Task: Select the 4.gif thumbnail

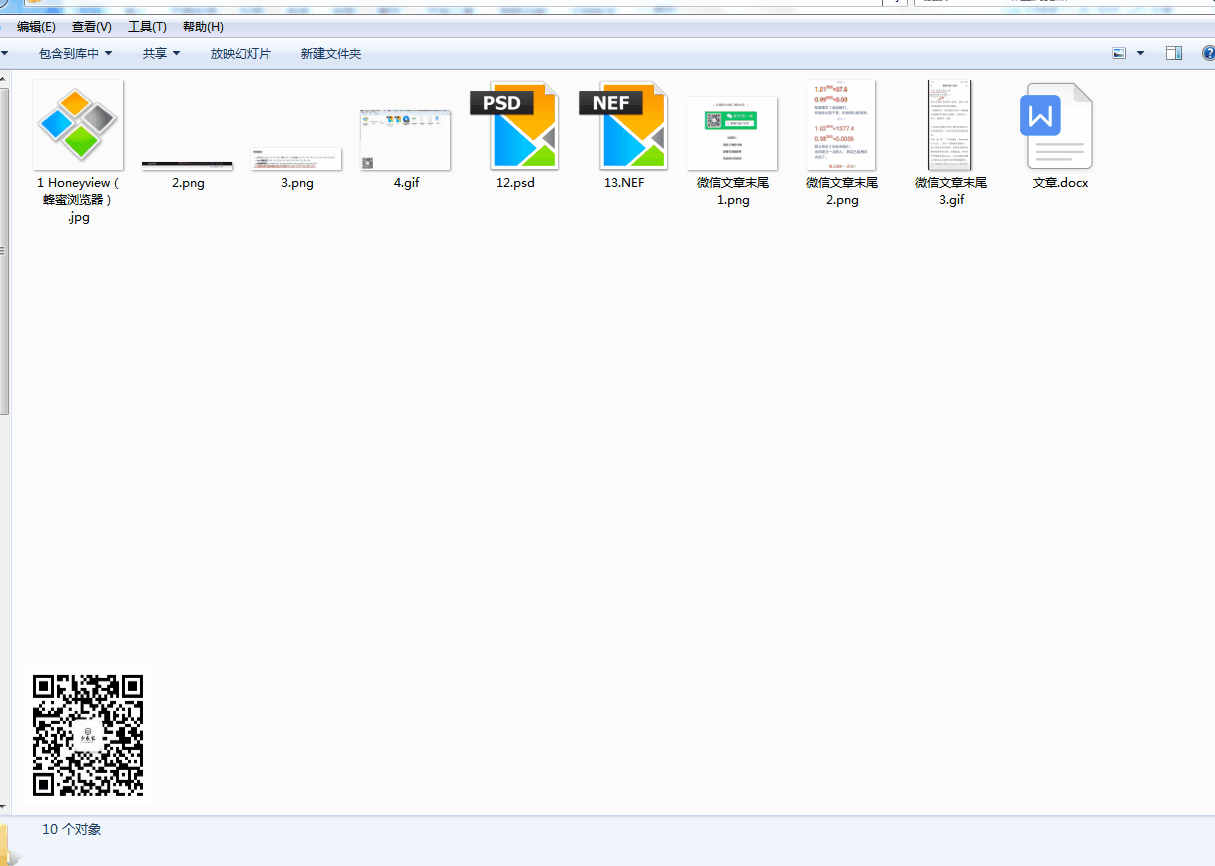Action: 405,140
